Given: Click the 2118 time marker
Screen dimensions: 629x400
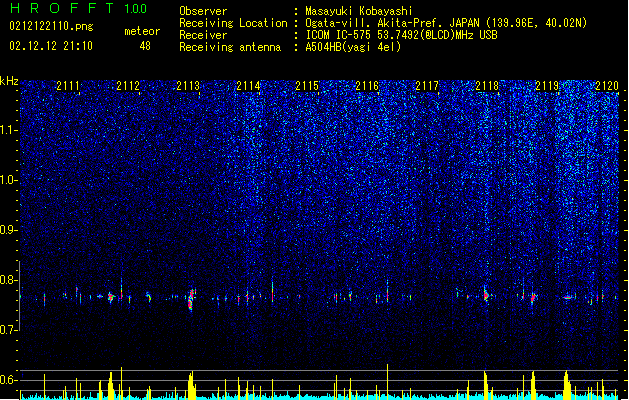Looking at the screenshot, I should tap(487, 86).
